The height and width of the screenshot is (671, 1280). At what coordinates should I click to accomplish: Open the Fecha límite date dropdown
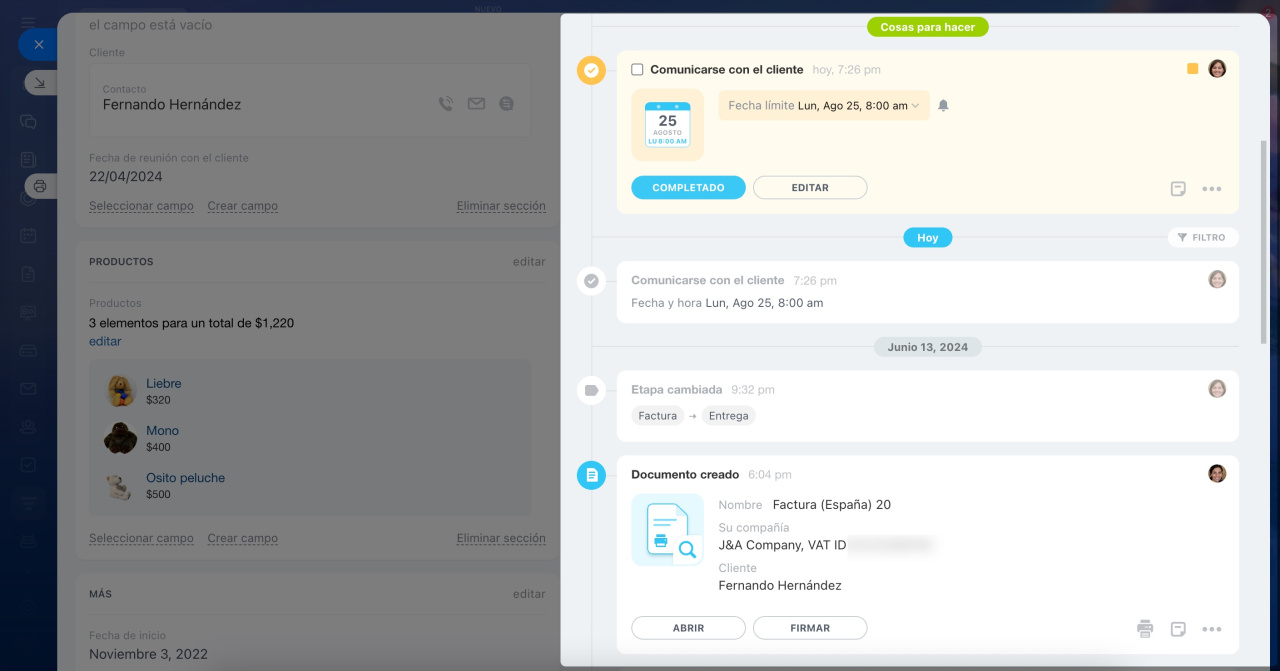(823, 106)
